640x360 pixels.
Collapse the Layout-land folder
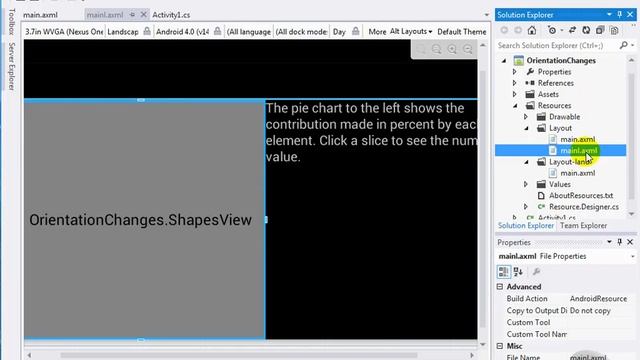527,162
